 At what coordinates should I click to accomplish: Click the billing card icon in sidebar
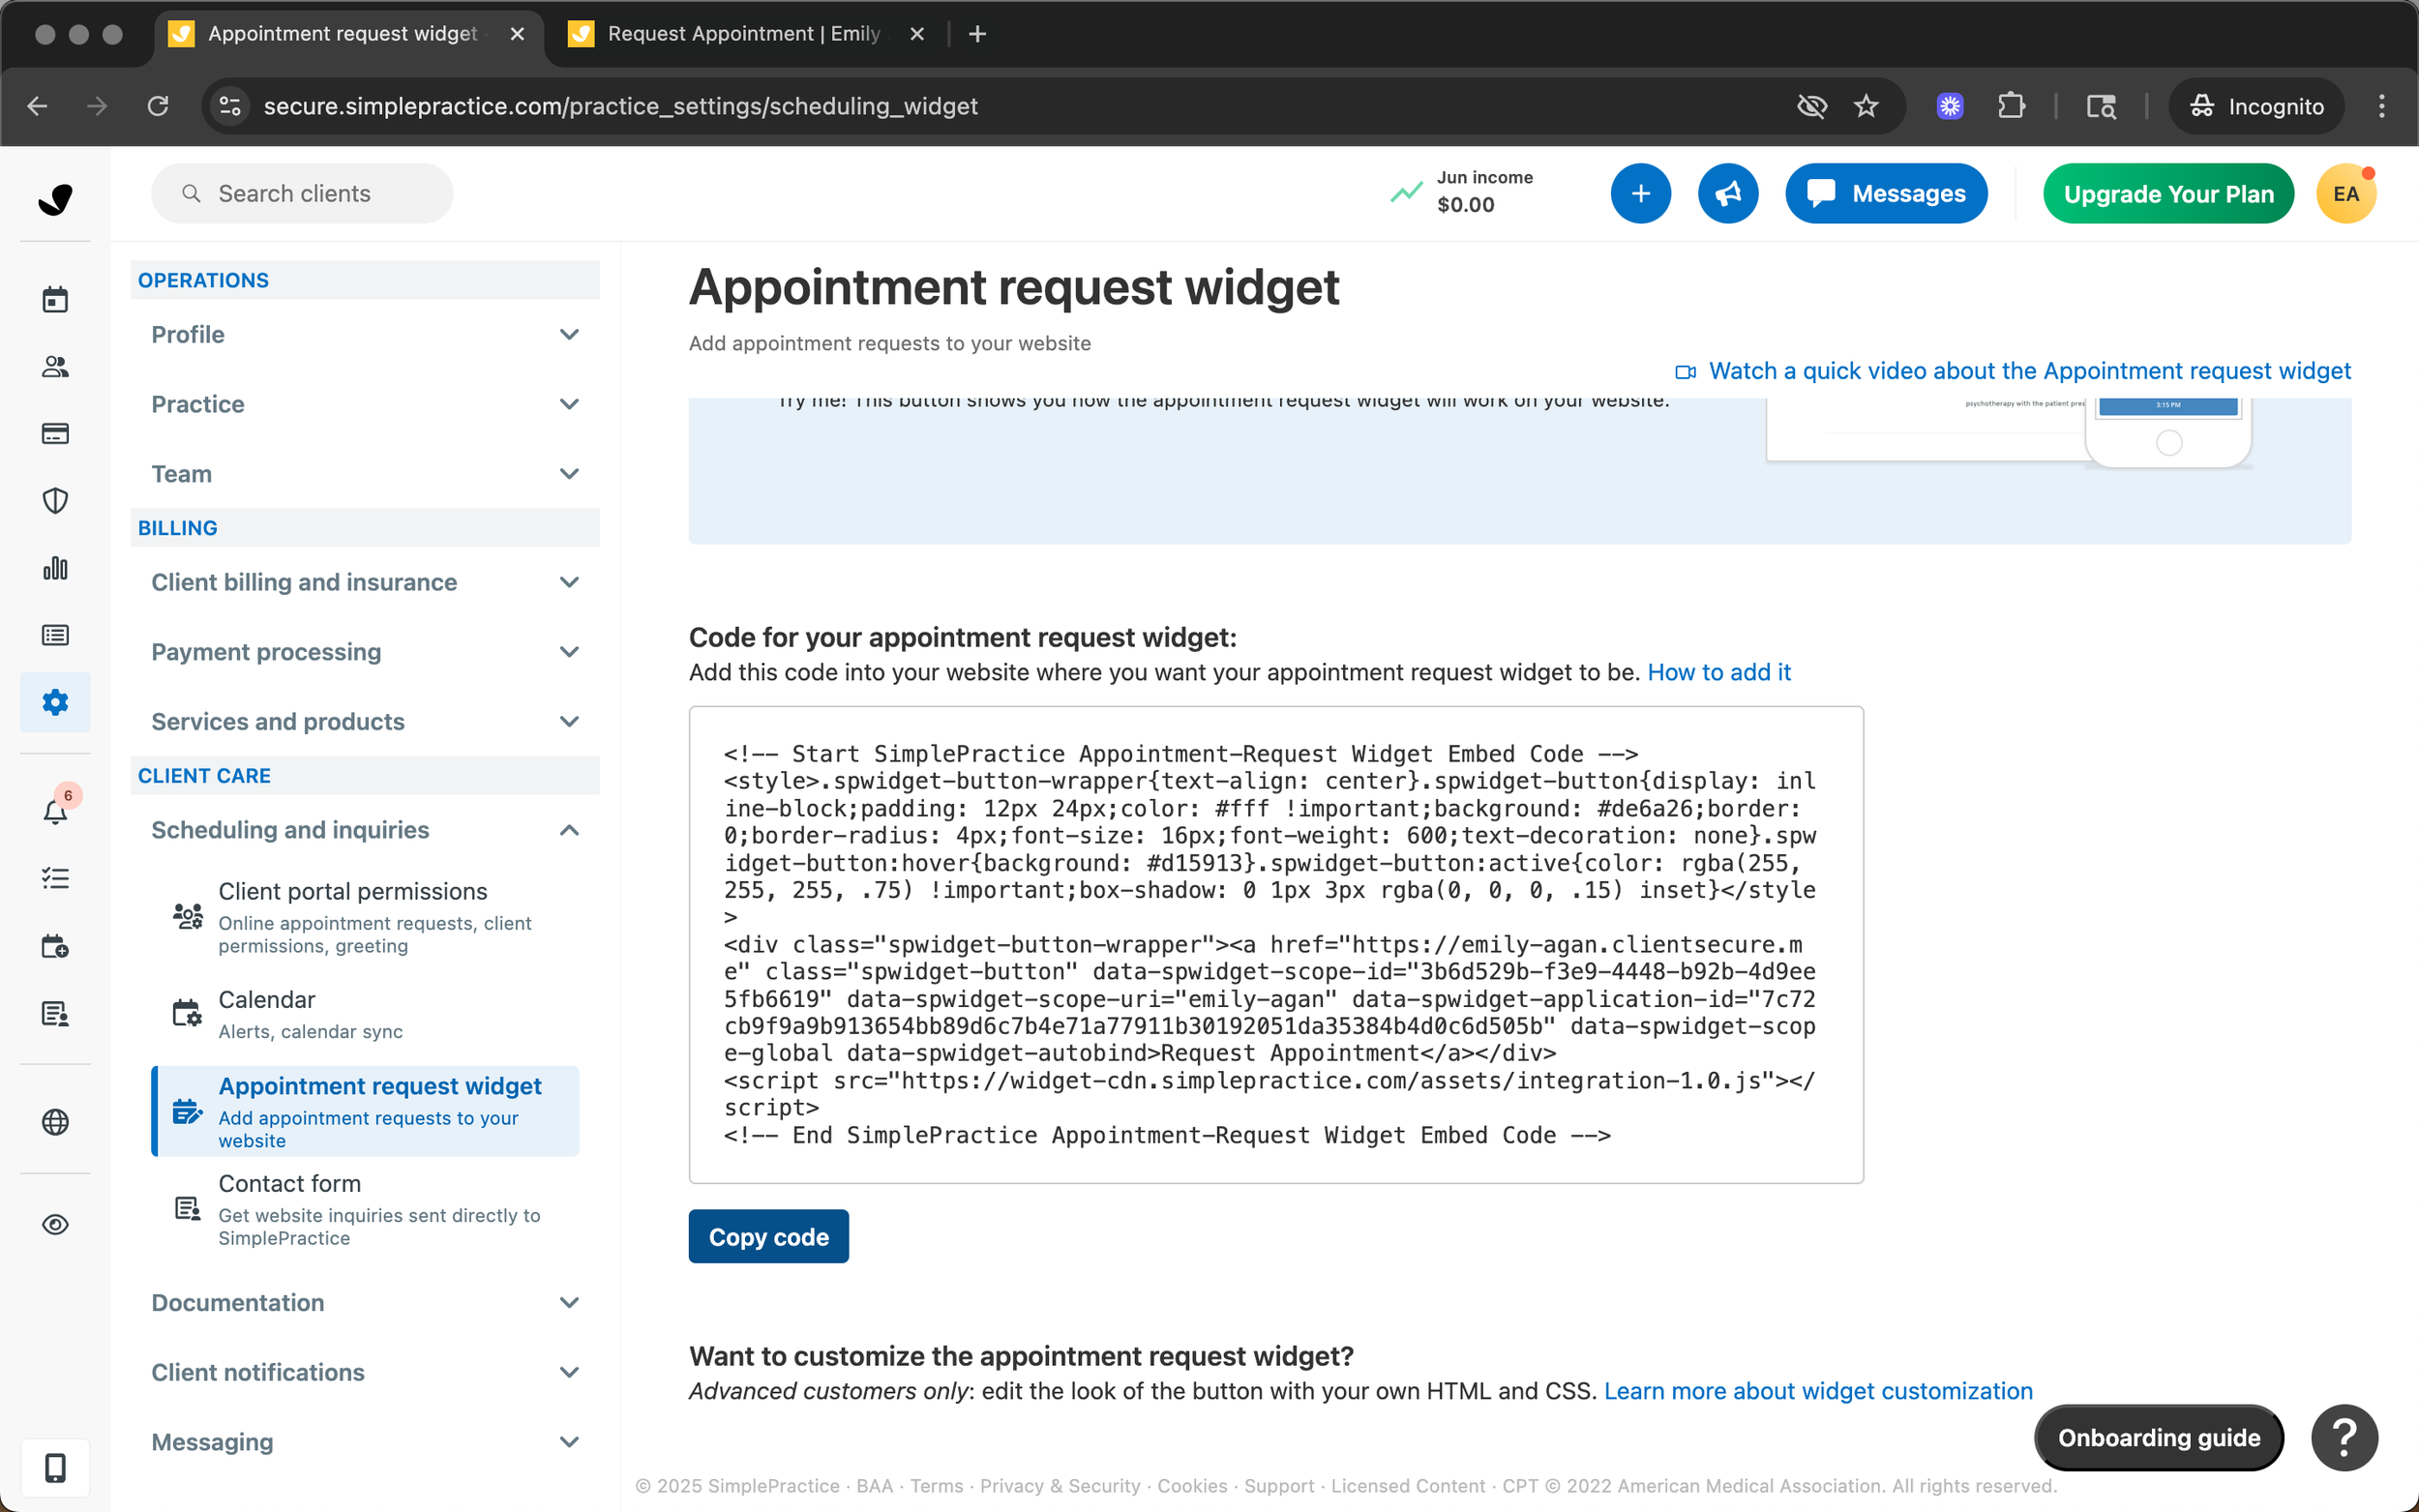pos(55,434)
